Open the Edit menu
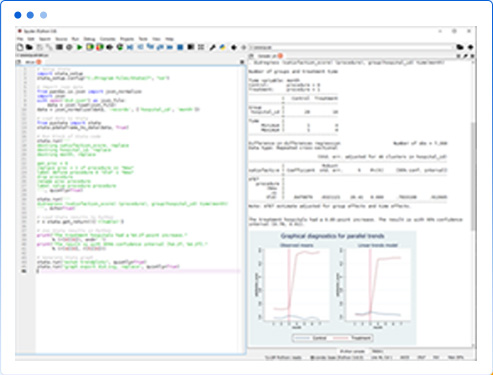The width and height of the screenshot is (493, 375). (31, 39)
